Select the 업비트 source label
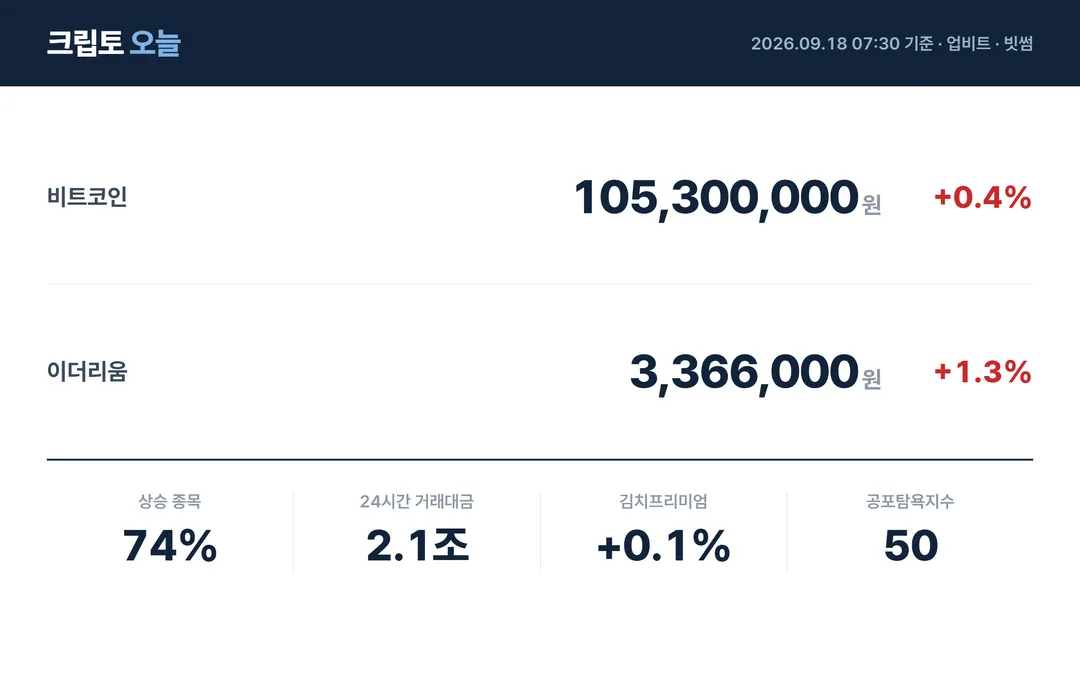The height and width of the screenshot is (690, 1080). tap(968, 43)
